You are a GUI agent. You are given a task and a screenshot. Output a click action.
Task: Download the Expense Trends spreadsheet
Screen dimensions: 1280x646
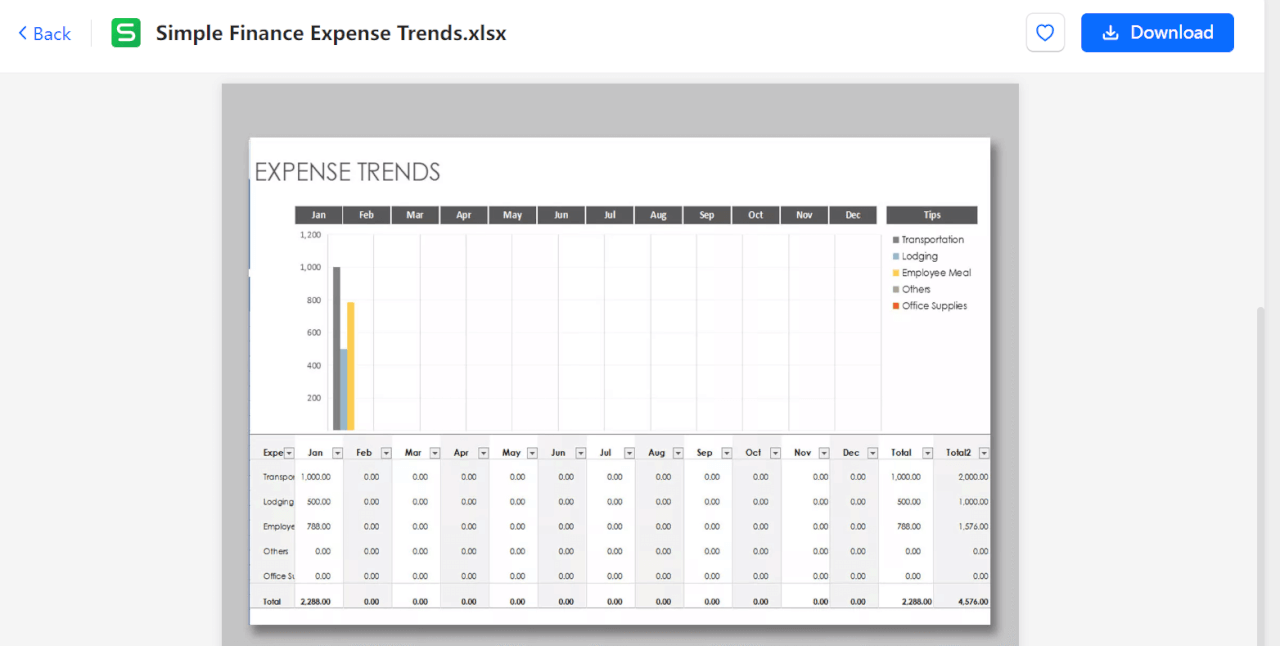(x=1157, y=33)
